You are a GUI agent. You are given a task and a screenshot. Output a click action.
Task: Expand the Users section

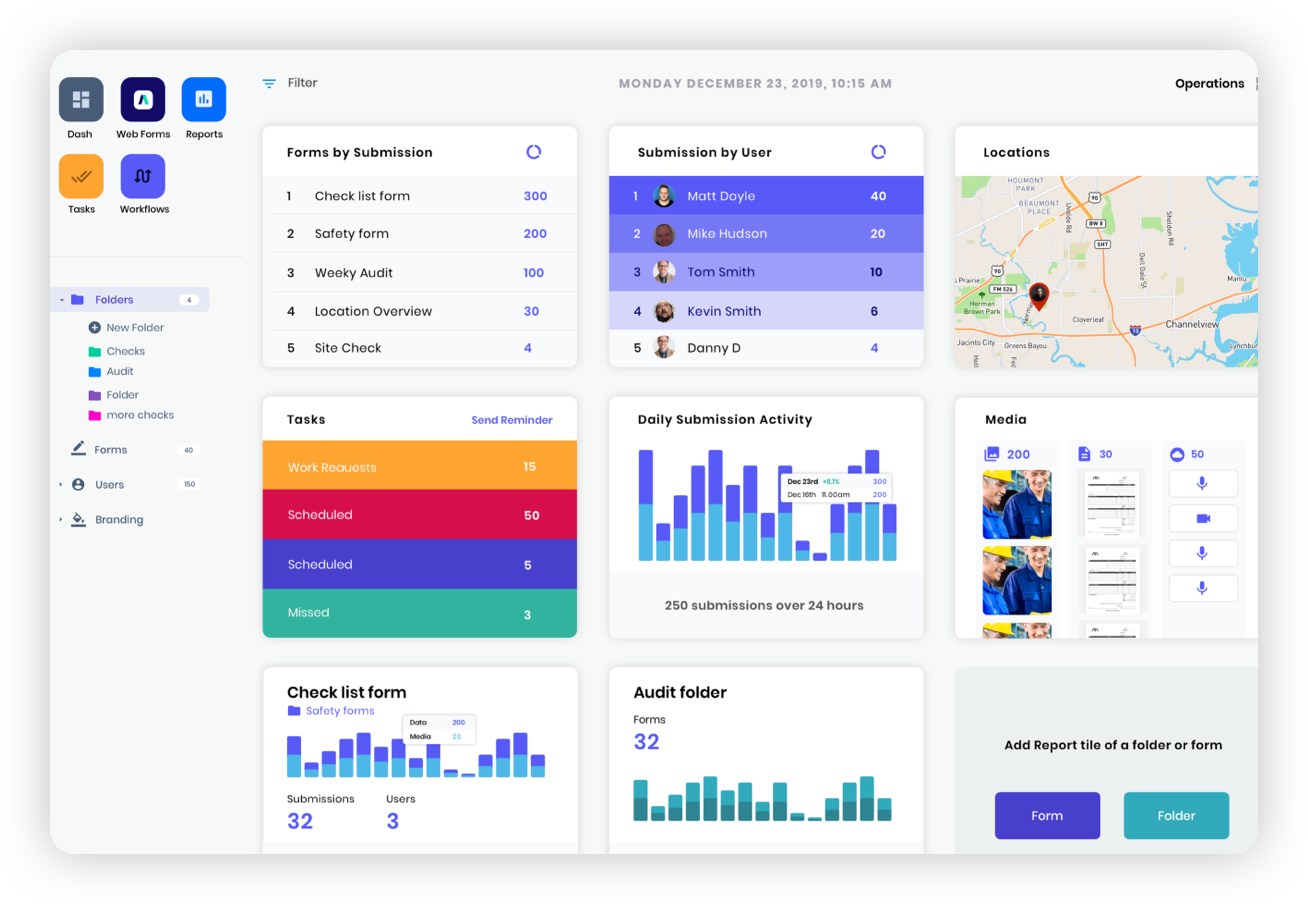pyautogui.click(x=62, y=484)
